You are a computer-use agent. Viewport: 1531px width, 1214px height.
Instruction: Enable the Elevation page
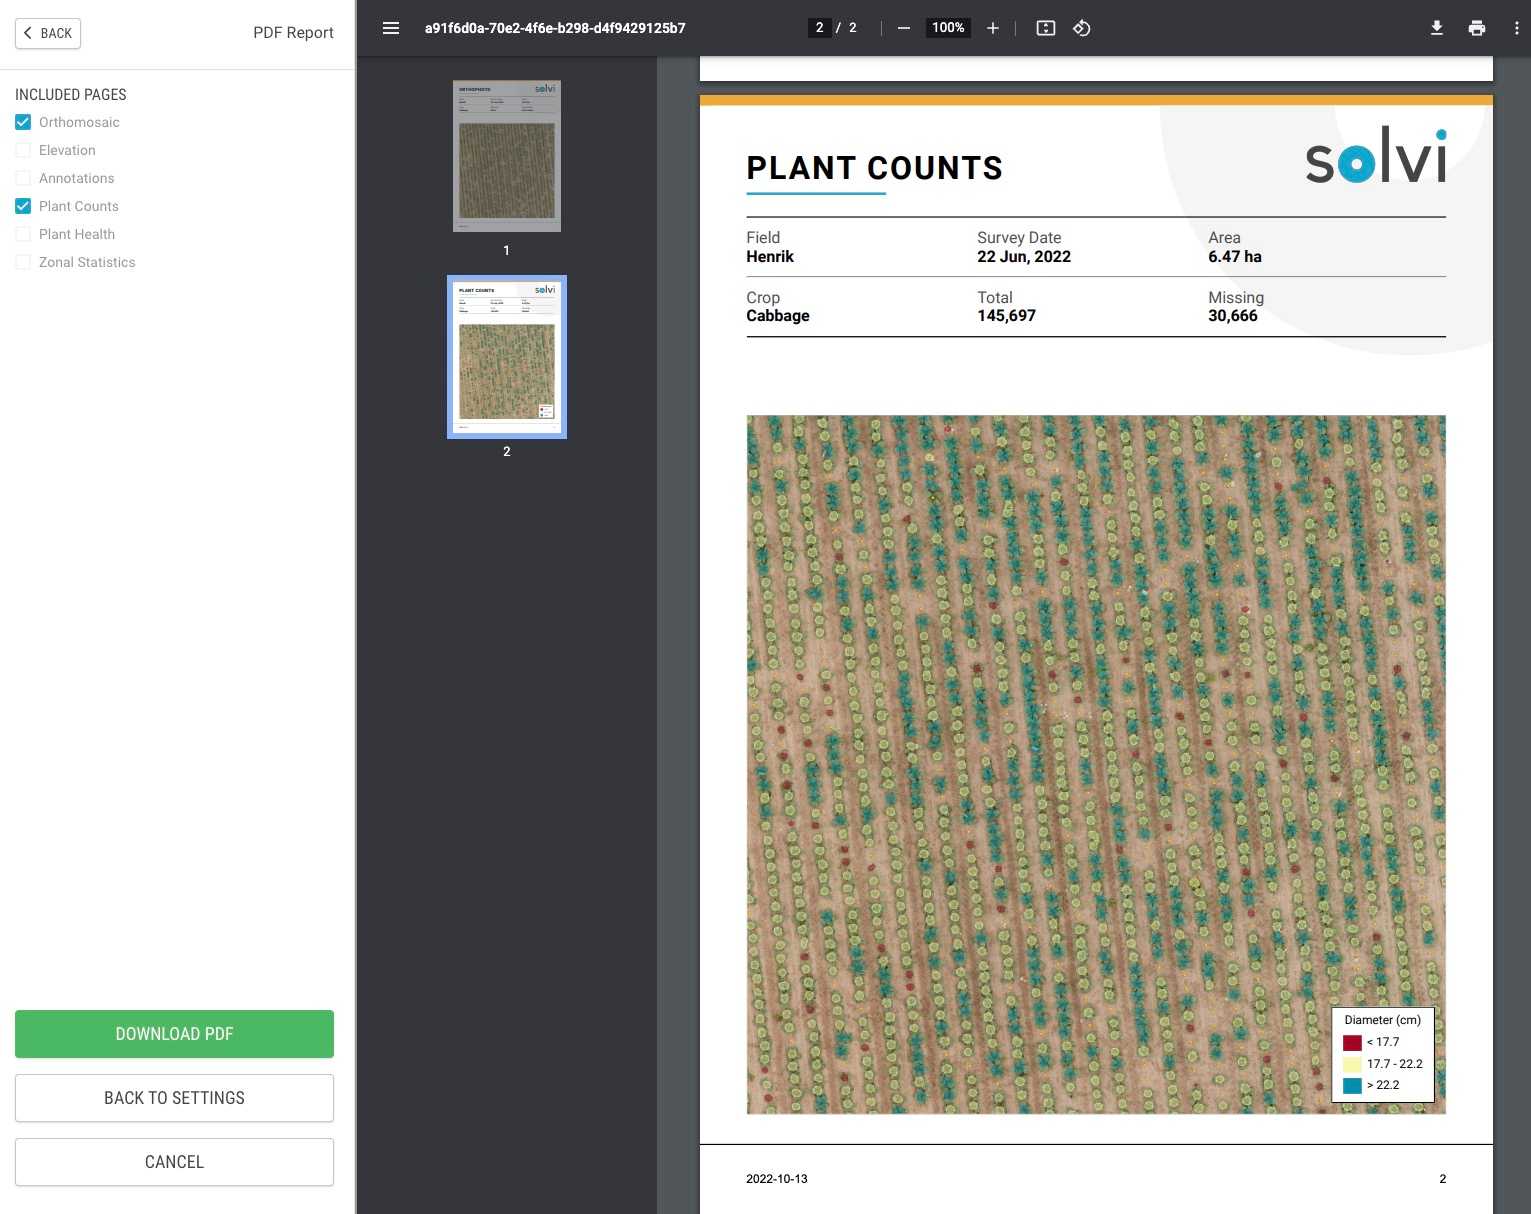pyautogui.click(x=23, y=150)
